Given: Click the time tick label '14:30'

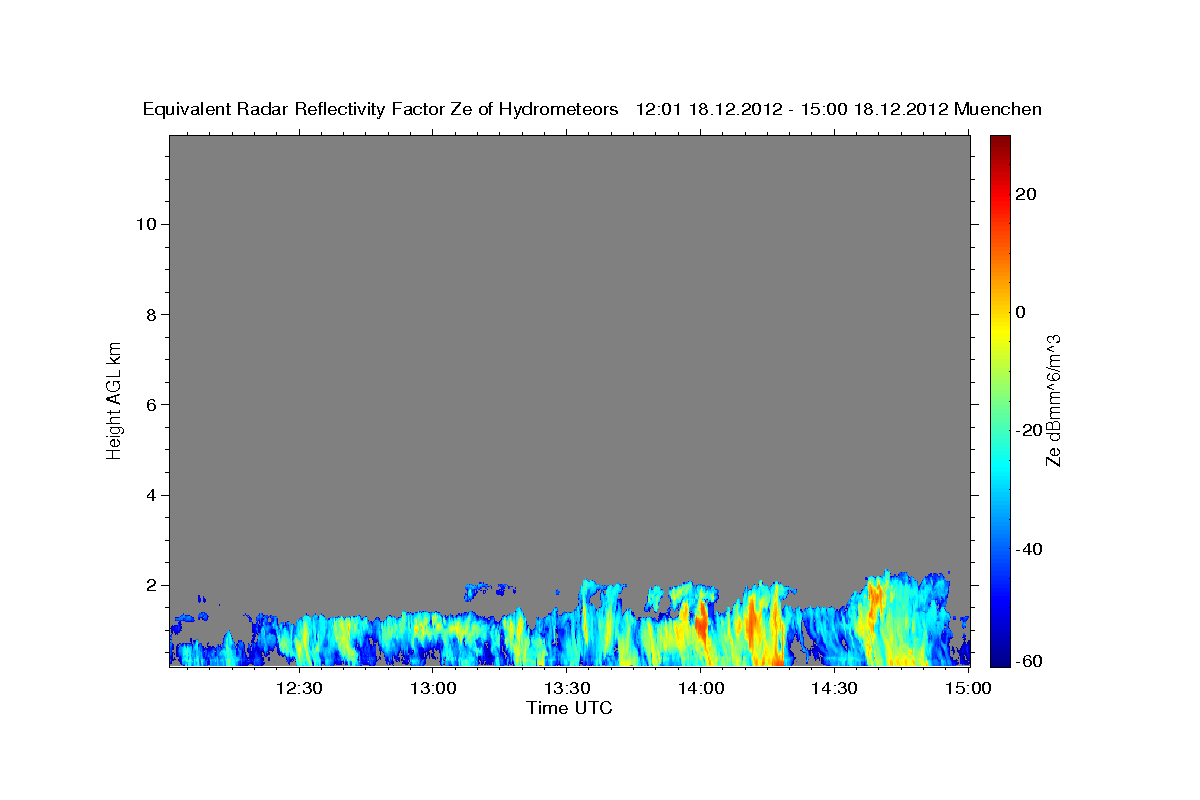Looking at the screenshot, I should [x=834, y=689].
